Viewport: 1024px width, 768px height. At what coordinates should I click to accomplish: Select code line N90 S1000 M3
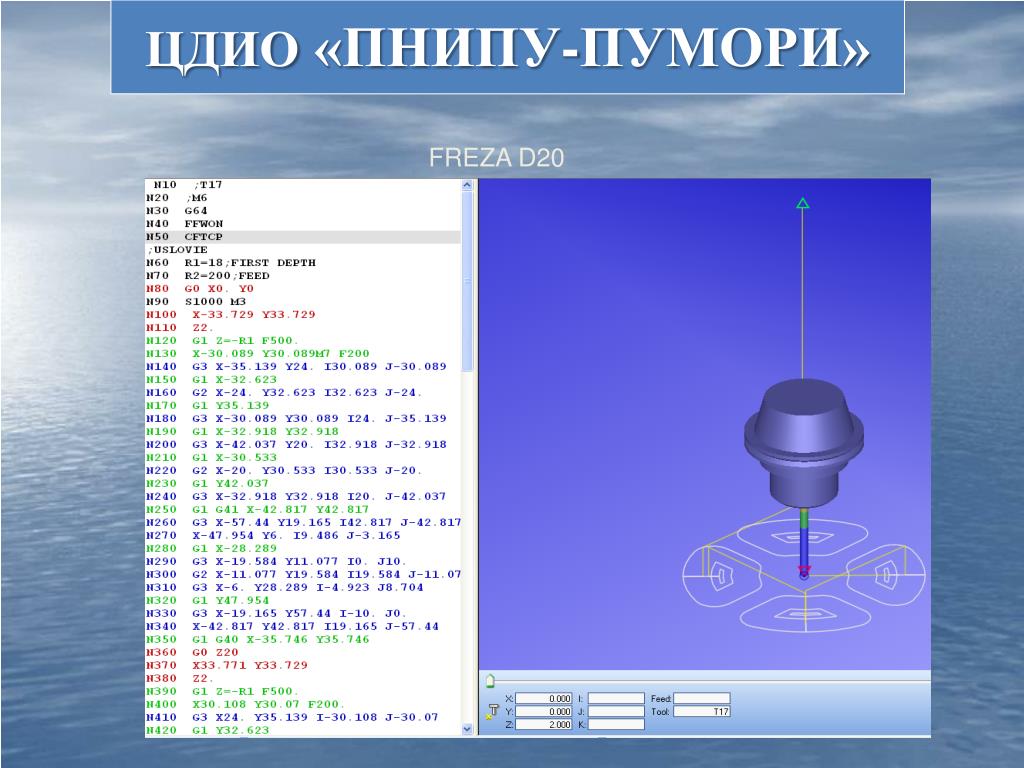(196, 302)
